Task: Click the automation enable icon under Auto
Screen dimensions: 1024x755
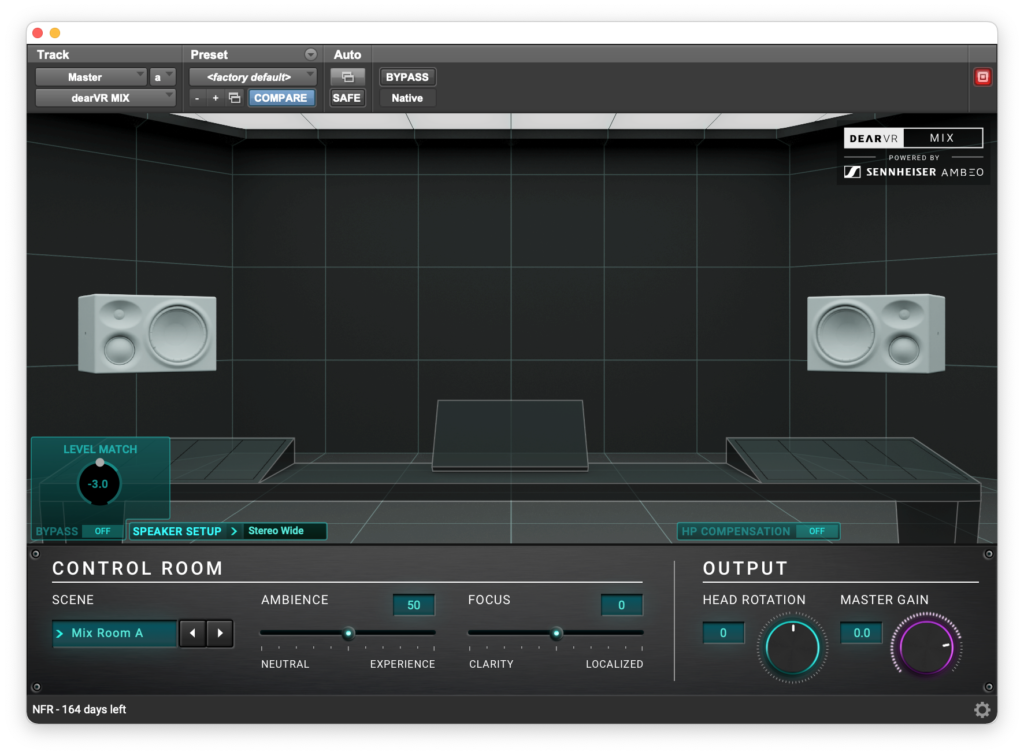Action: point(347,77)
